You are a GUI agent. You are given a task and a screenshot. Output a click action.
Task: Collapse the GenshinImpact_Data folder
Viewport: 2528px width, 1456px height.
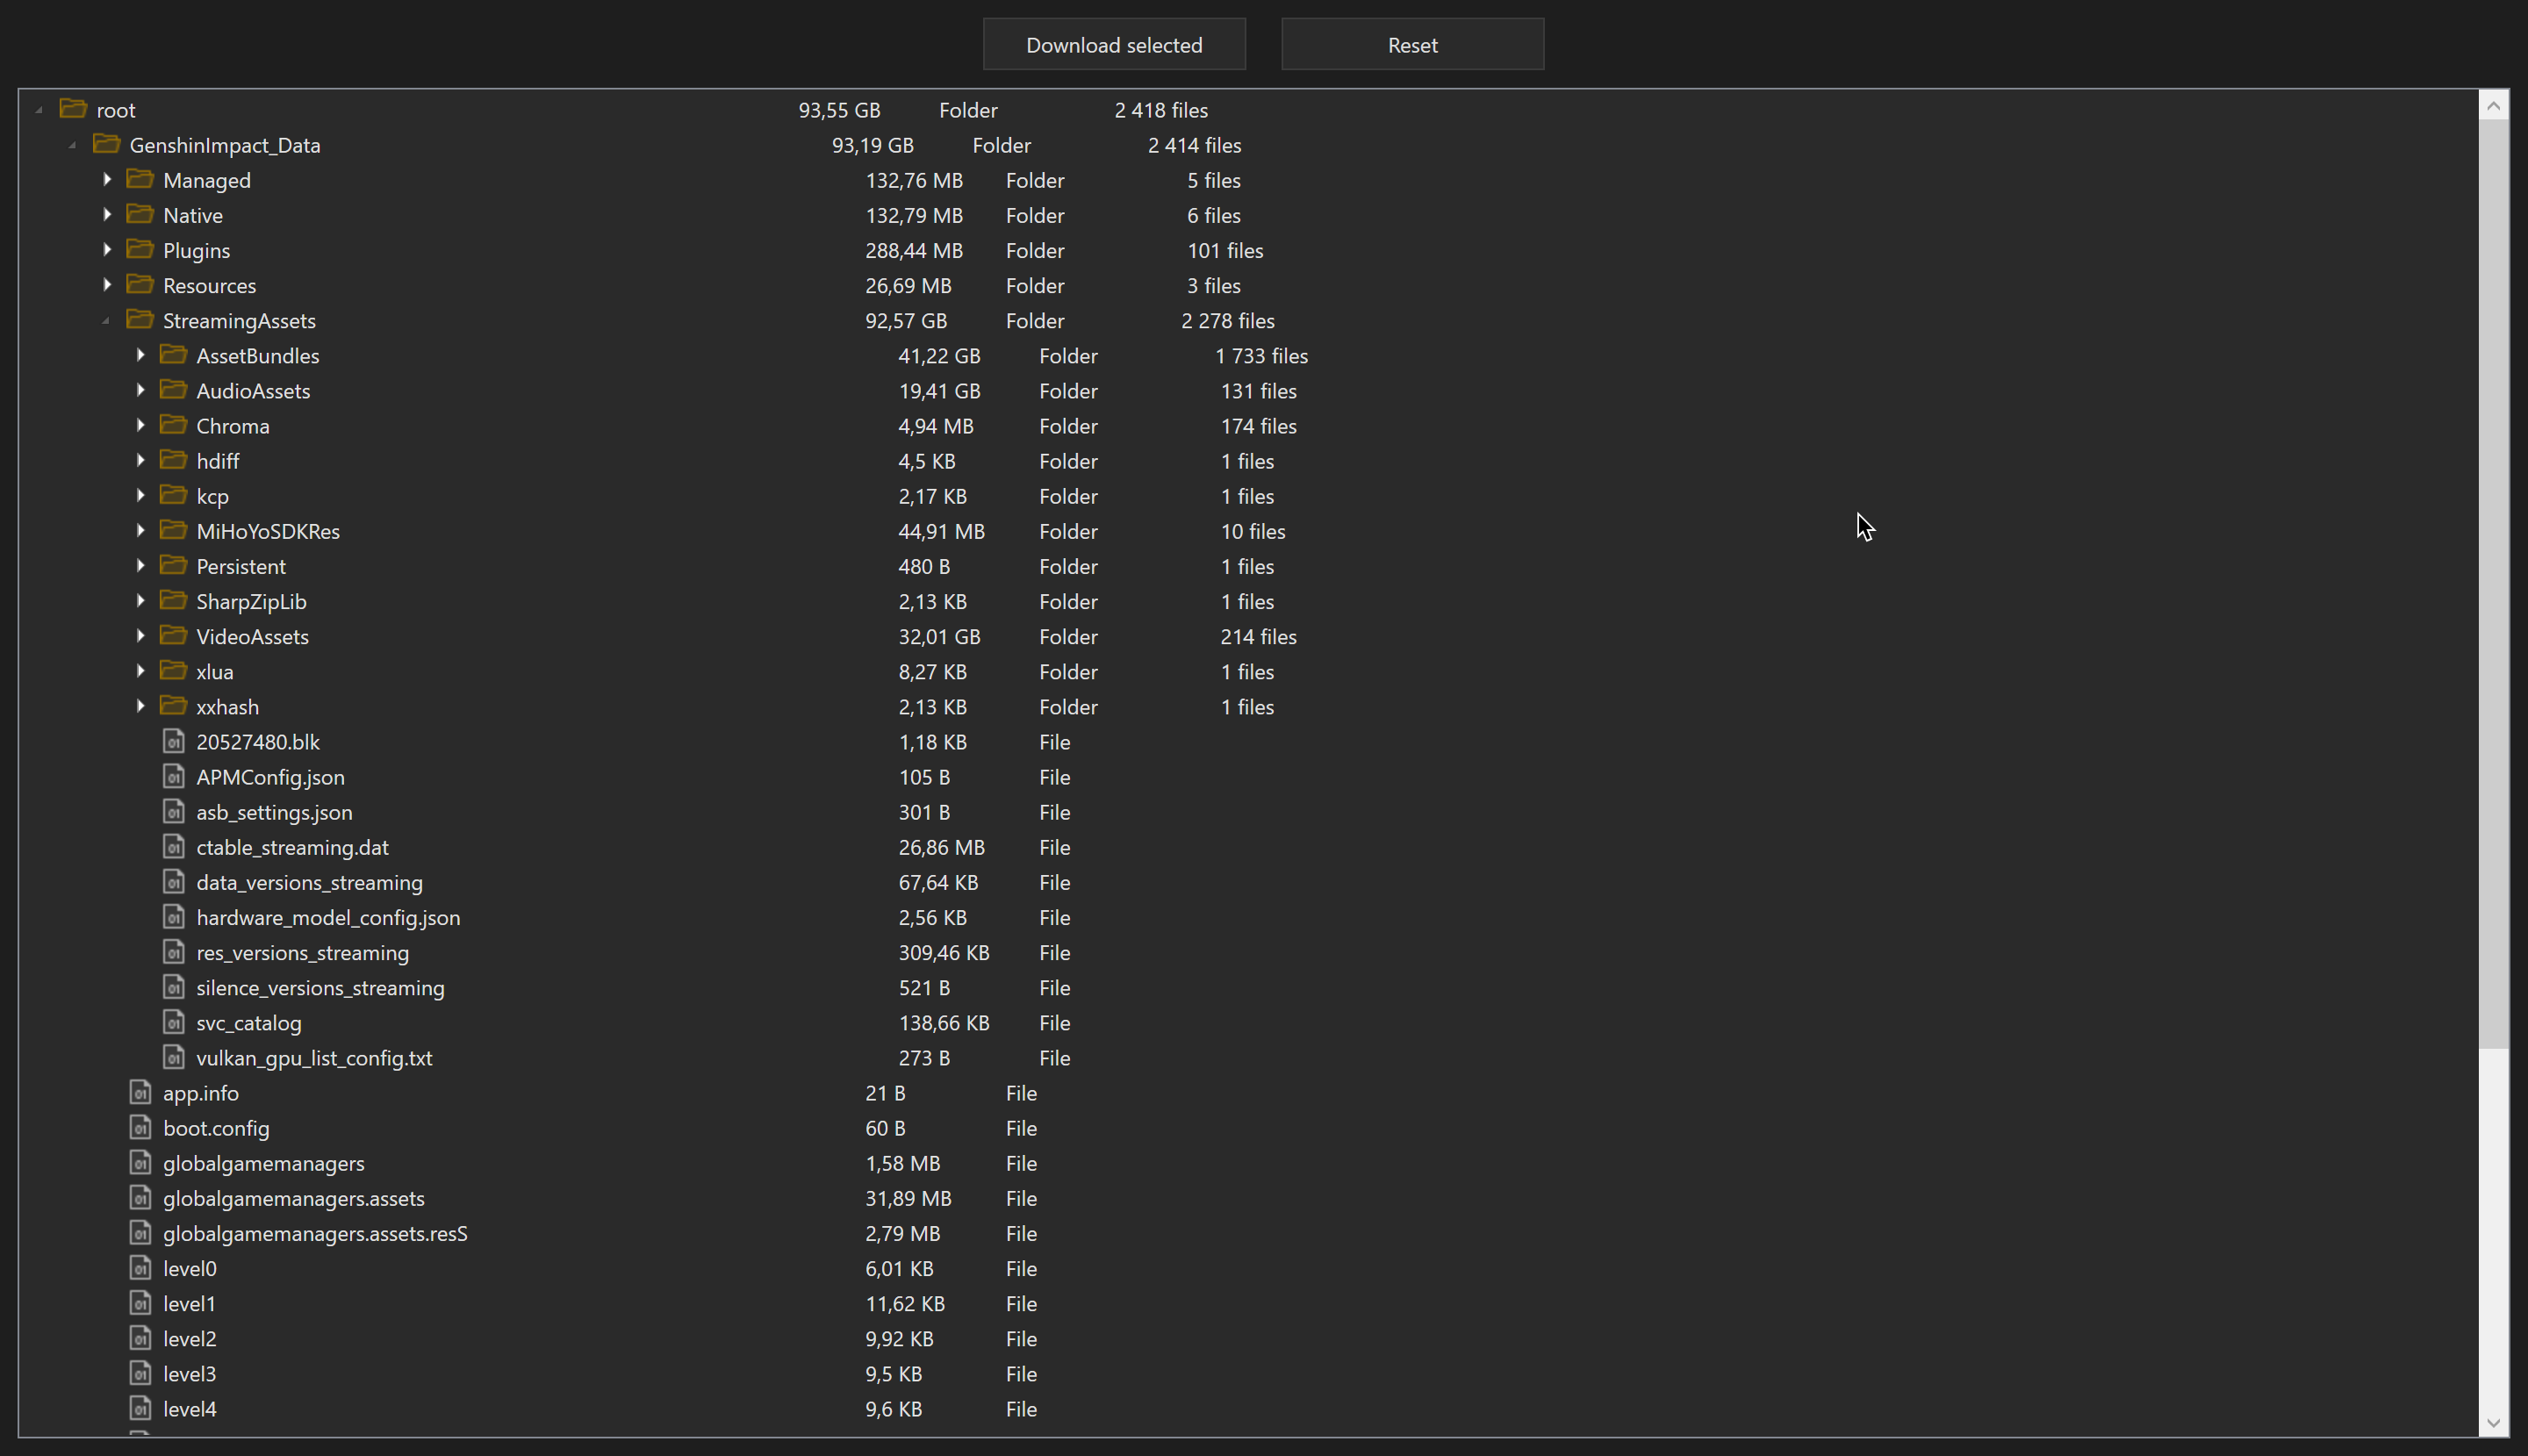coord(72,146)
